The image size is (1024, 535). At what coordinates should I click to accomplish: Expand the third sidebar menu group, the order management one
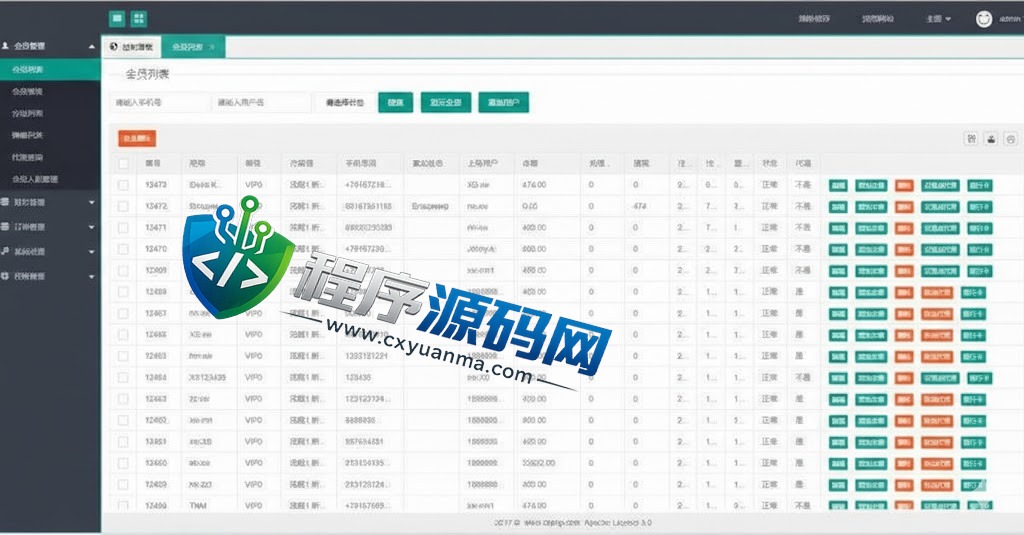pos(50,227)
